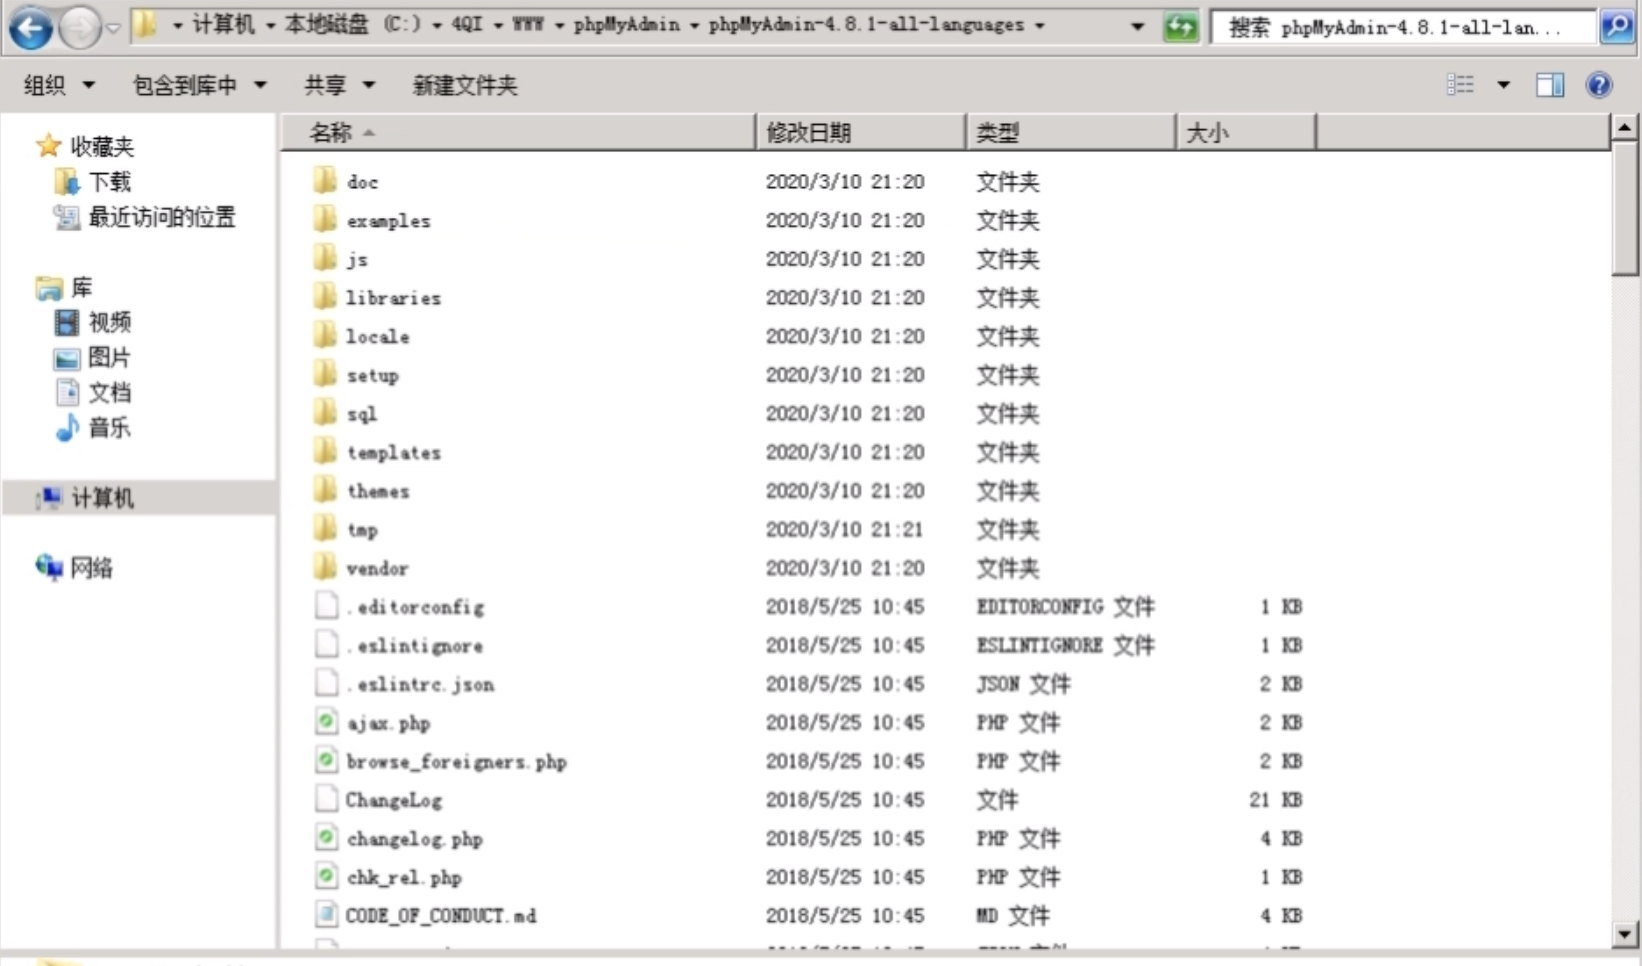Open the address bar history dropdown arrow
1642x966 pixels.
[1137, 26]
